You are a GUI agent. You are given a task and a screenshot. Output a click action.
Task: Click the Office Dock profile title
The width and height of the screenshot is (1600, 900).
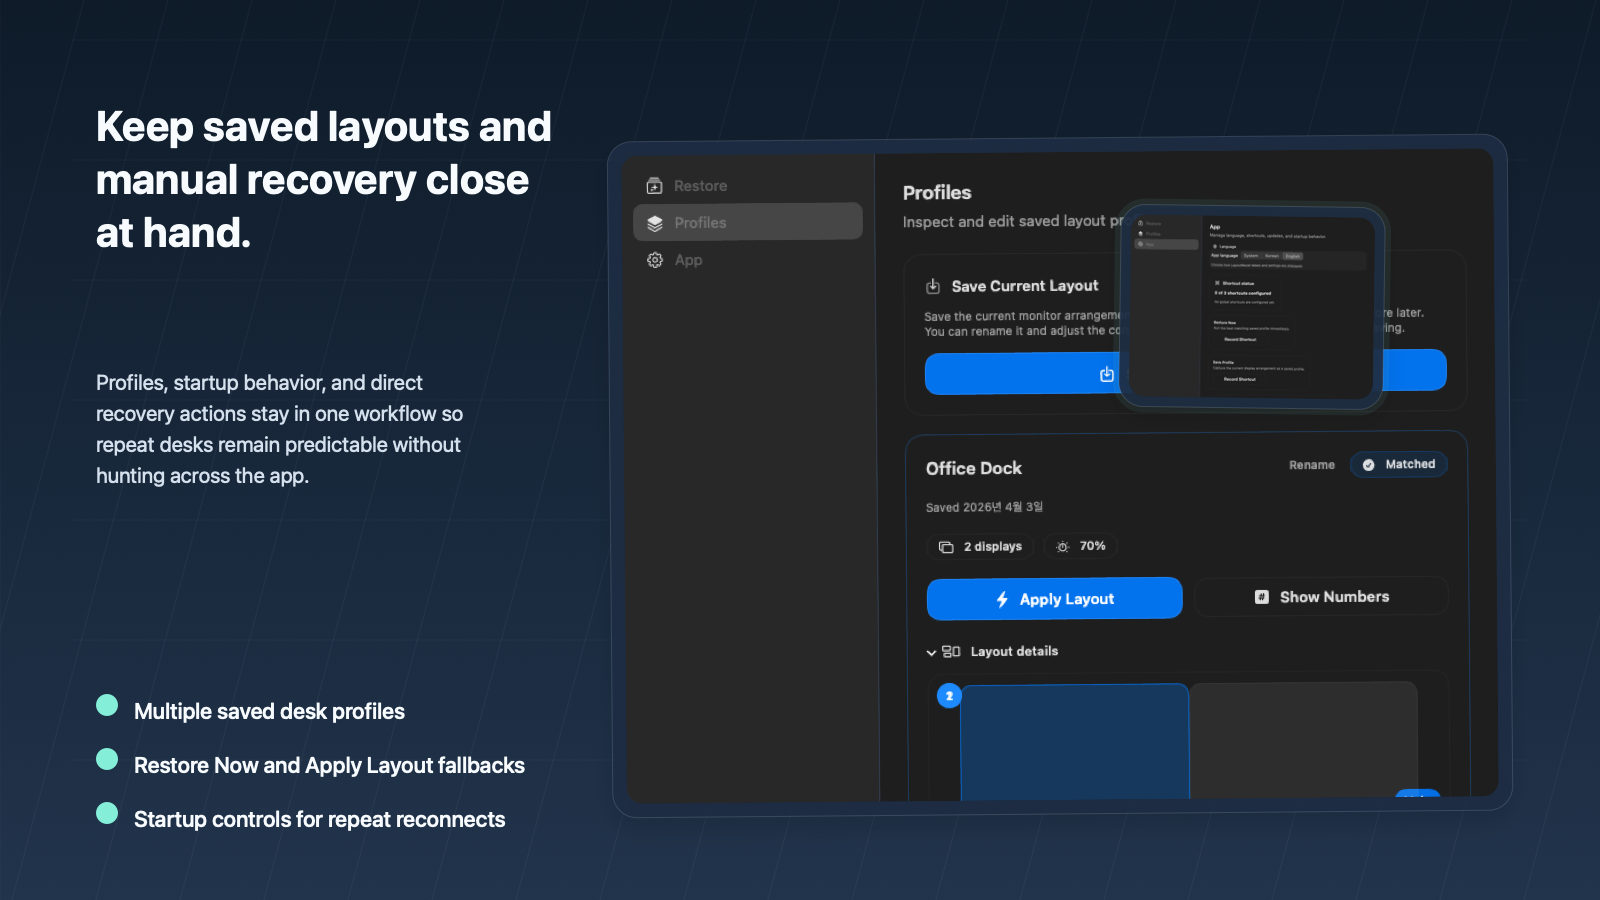(x=973, y=468)
